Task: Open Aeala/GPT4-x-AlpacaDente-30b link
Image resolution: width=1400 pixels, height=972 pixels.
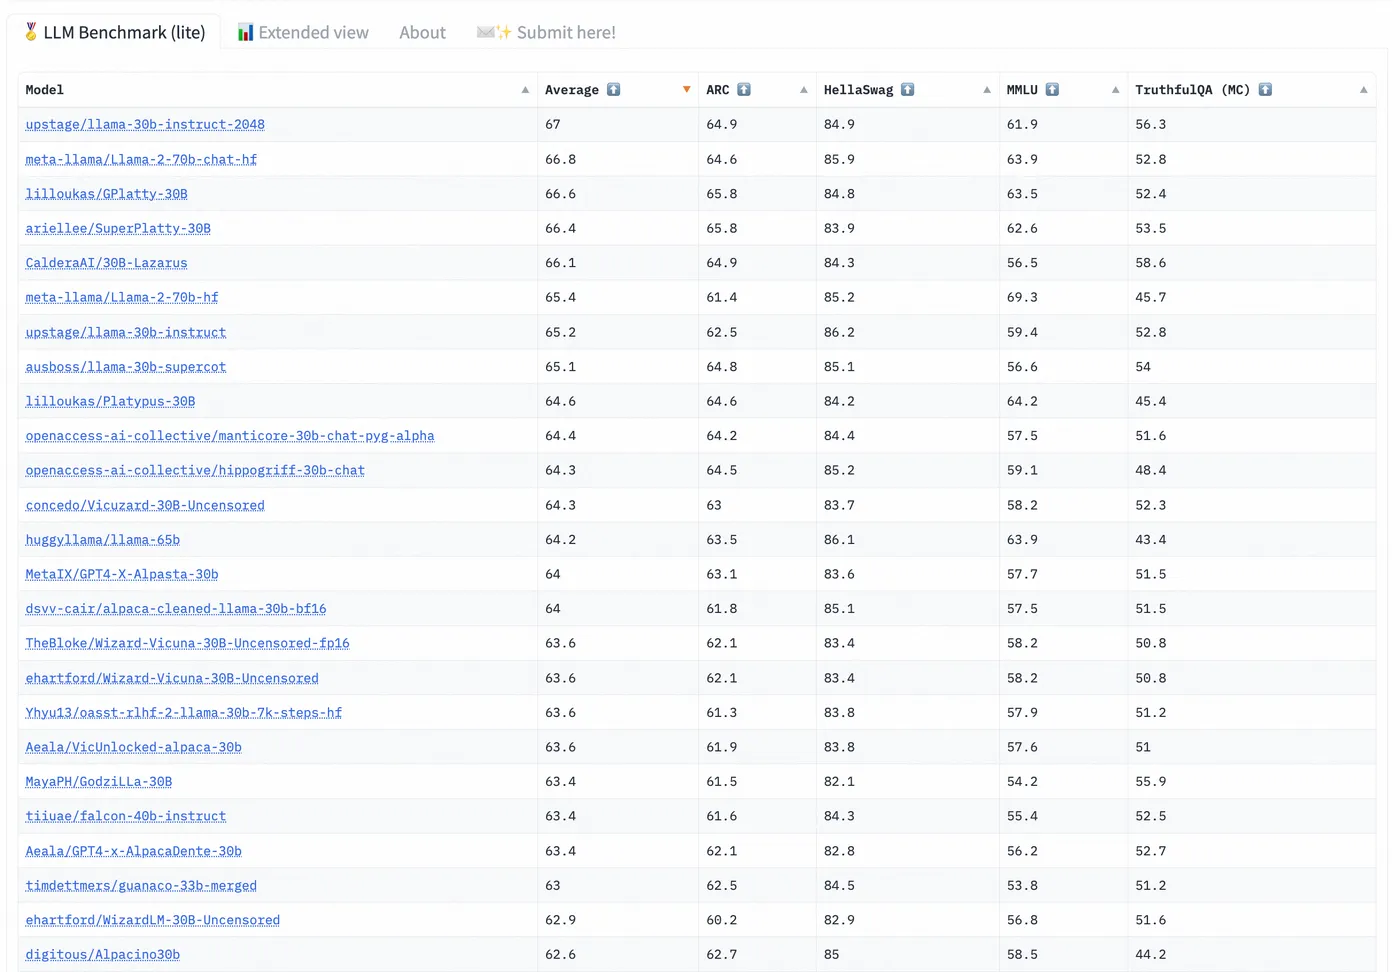Action: coord(133,851)
